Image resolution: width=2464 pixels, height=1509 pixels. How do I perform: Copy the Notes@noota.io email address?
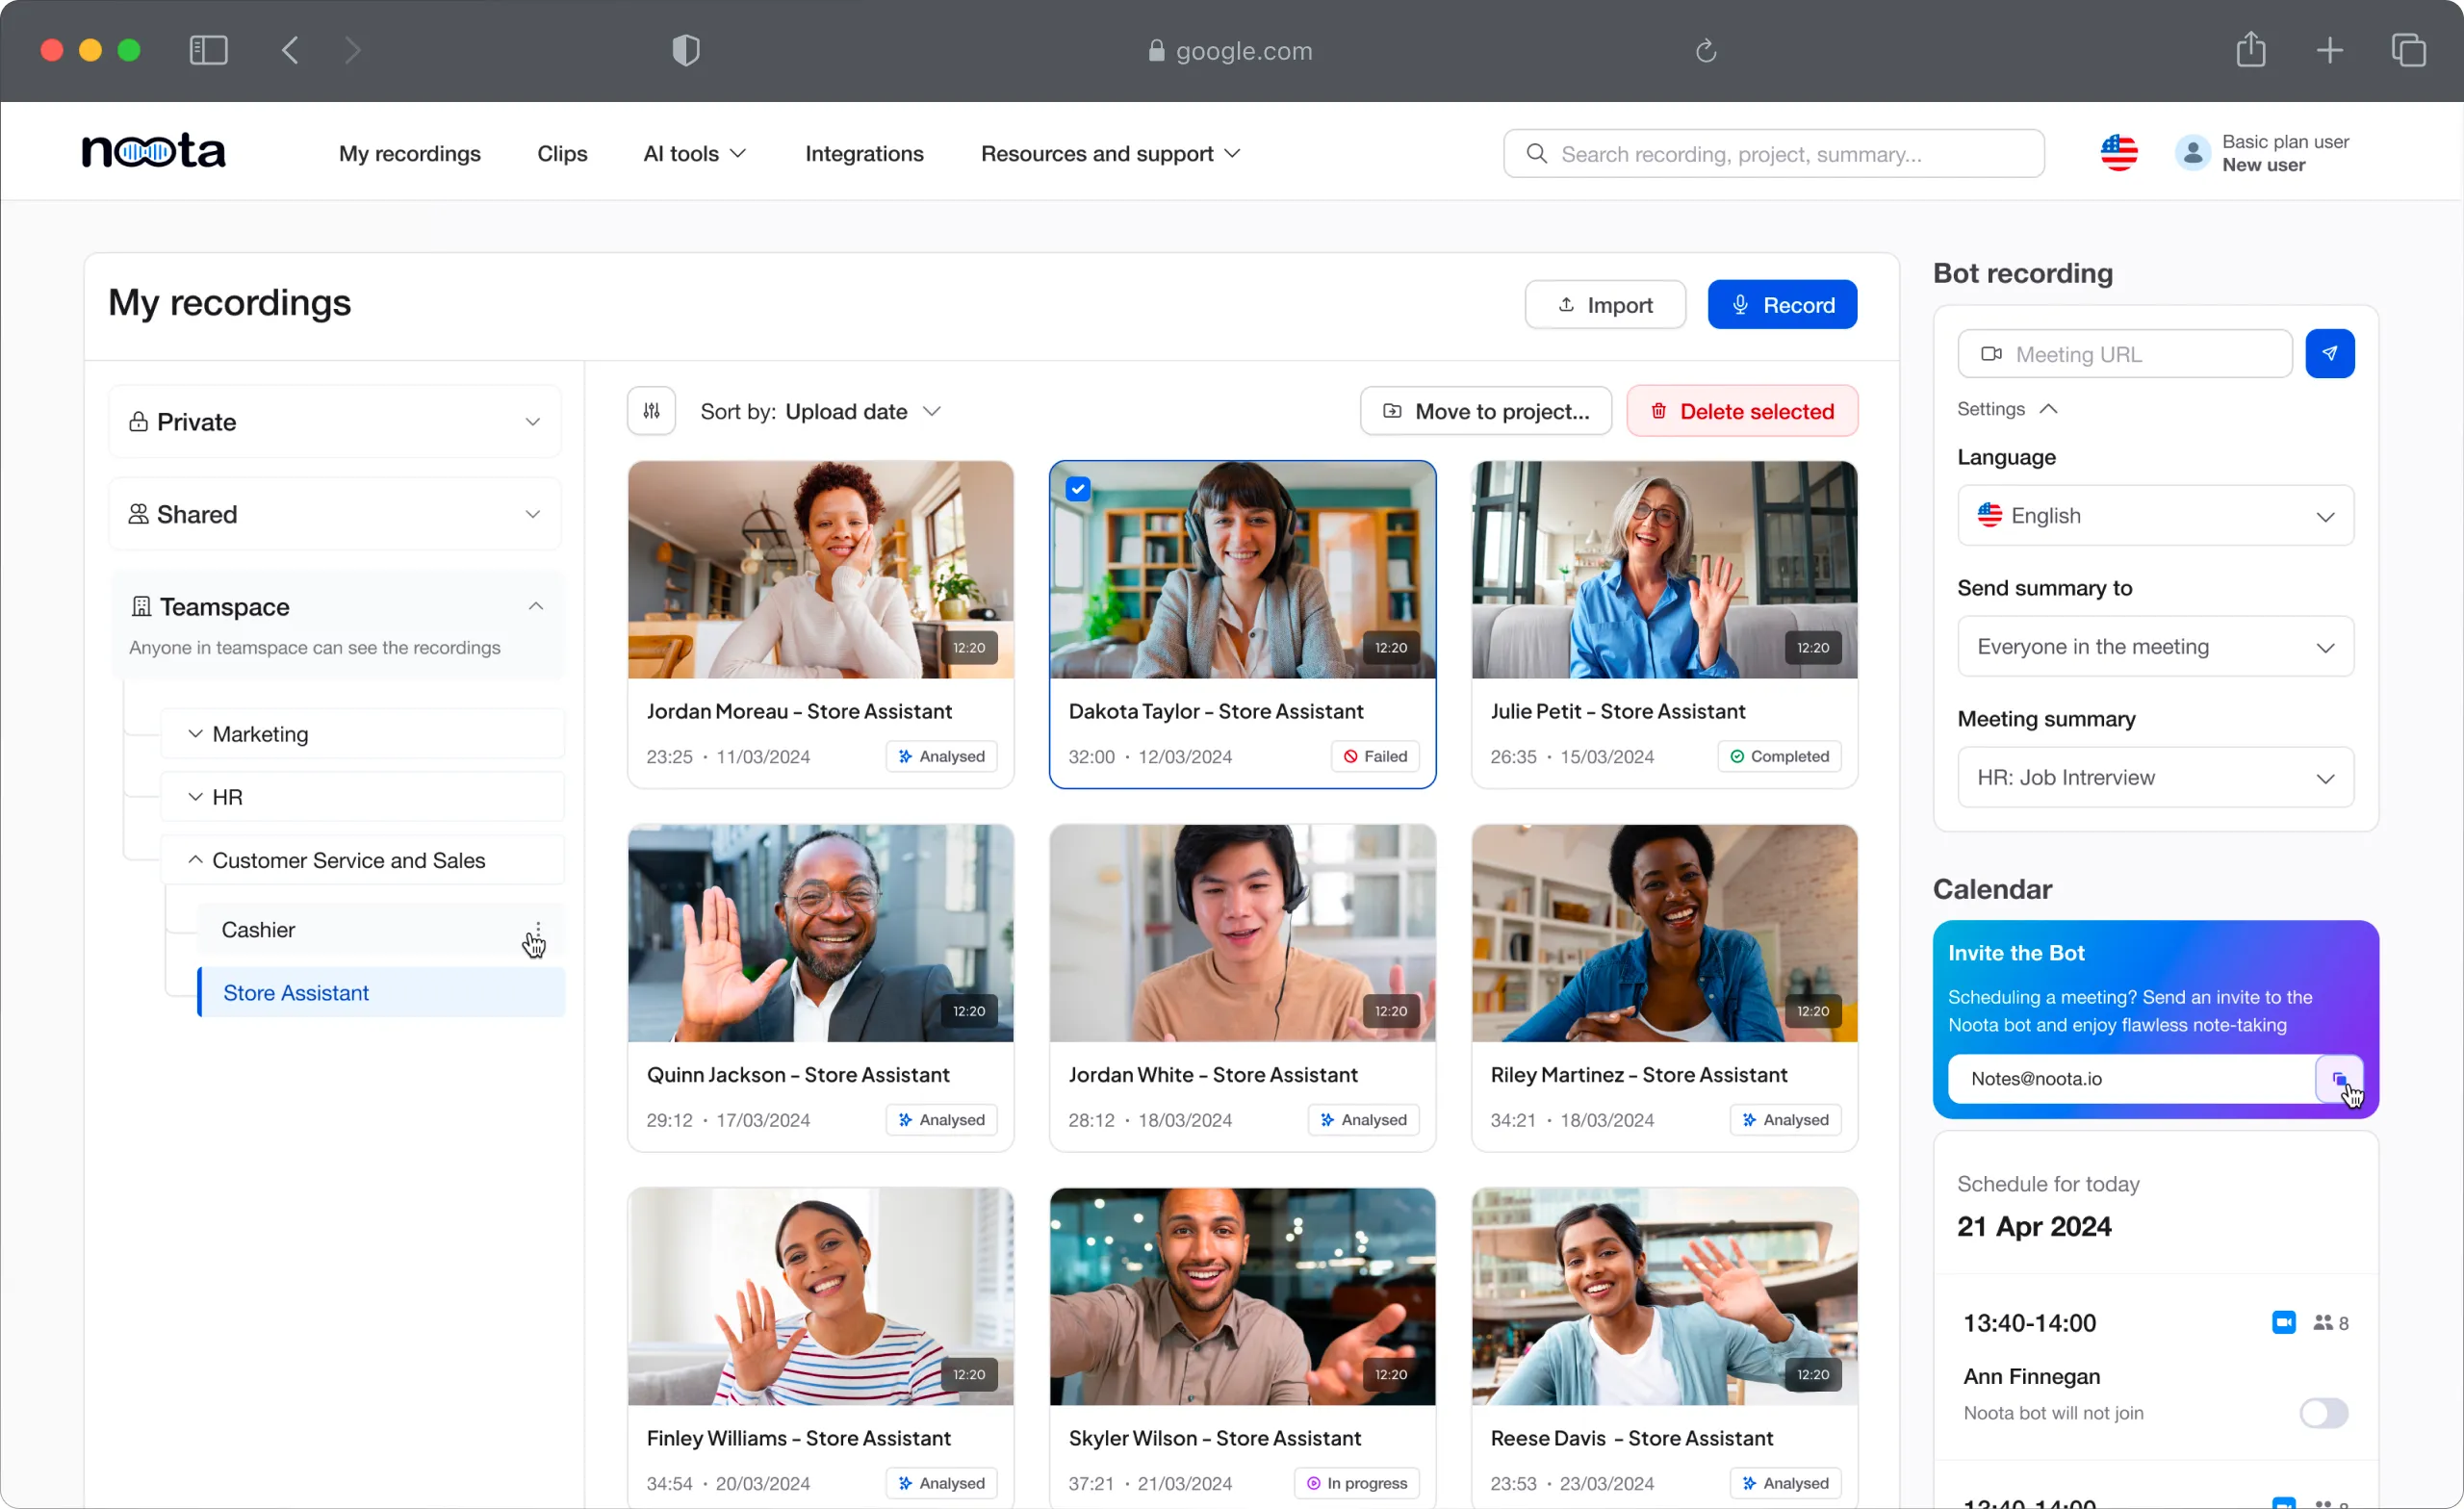click(x=2338, y=1079)
